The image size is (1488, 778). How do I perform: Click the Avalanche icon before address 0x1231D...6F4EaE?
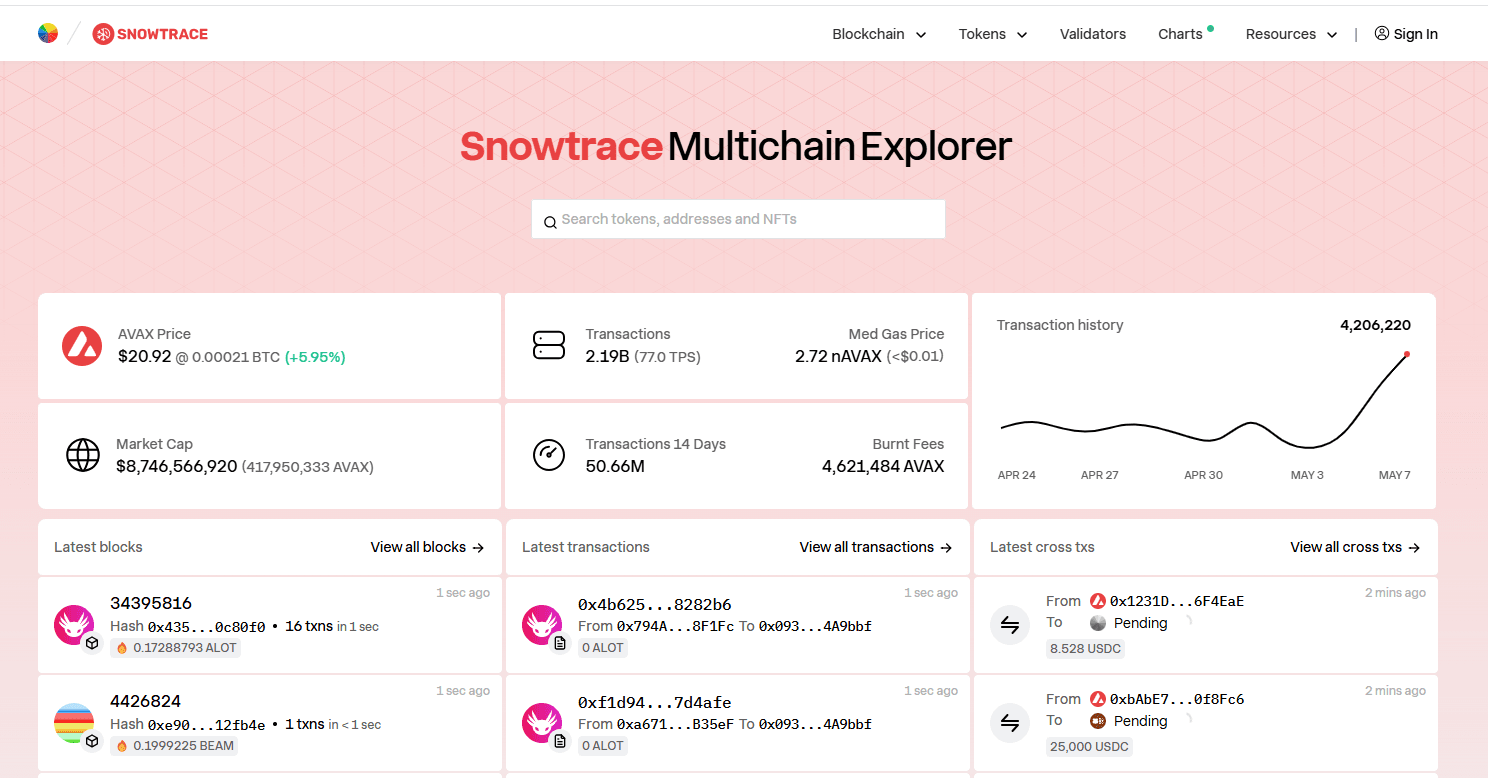pos(1098,601)
